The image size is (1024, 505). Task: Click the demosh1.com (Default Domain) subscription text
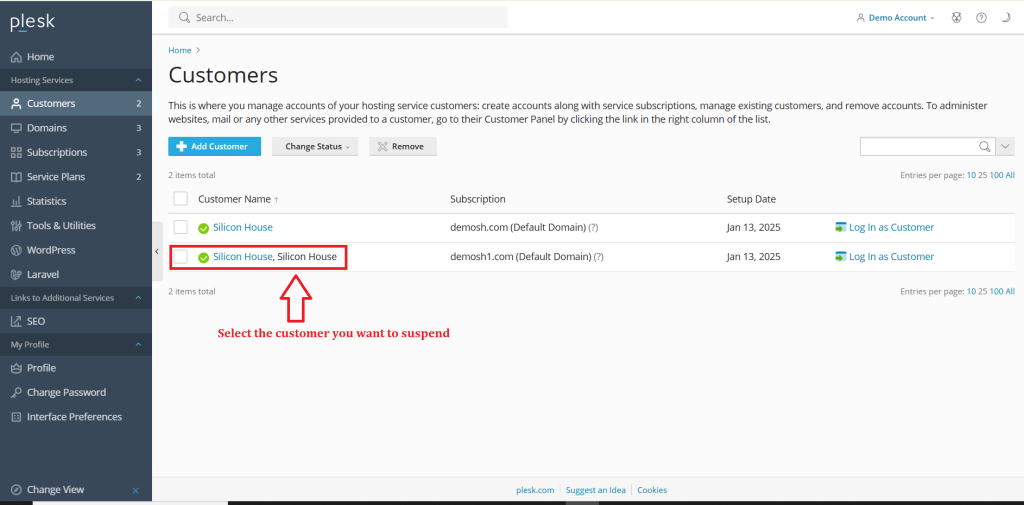[x=520, y=257]
